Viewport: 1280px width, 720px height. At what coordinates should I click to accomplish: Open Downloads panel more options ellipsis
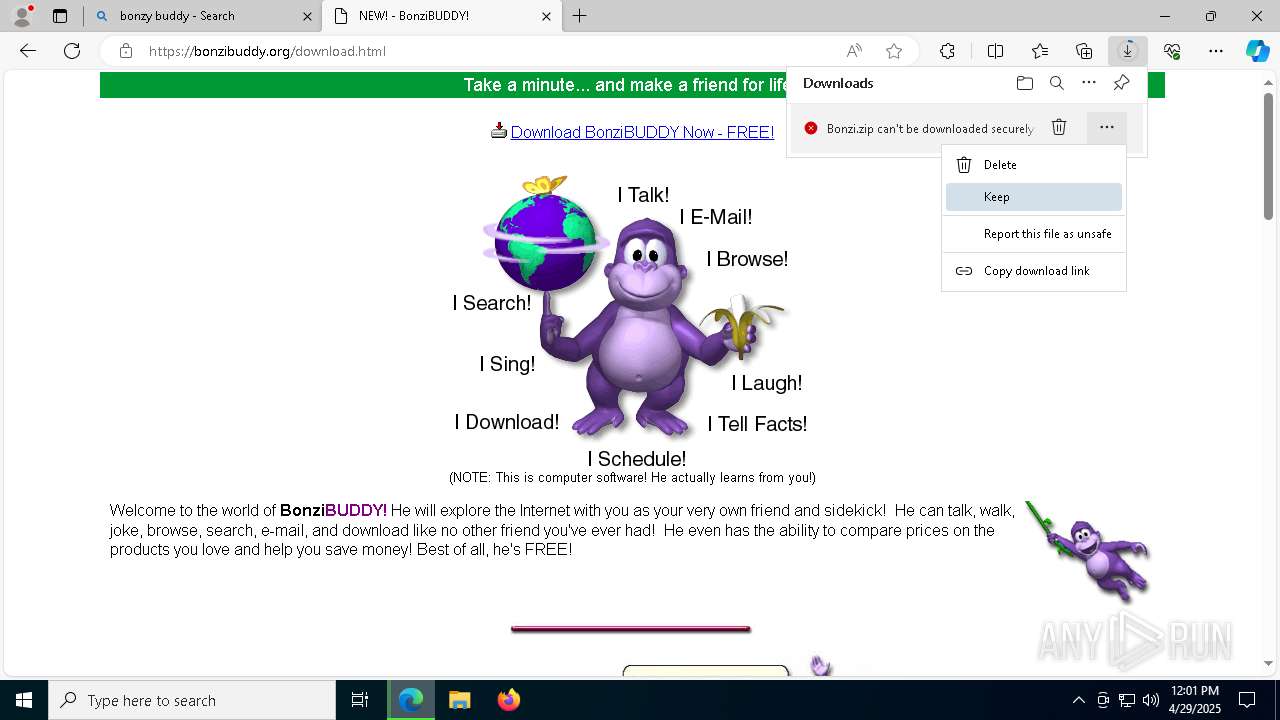tap(1089, 83)
